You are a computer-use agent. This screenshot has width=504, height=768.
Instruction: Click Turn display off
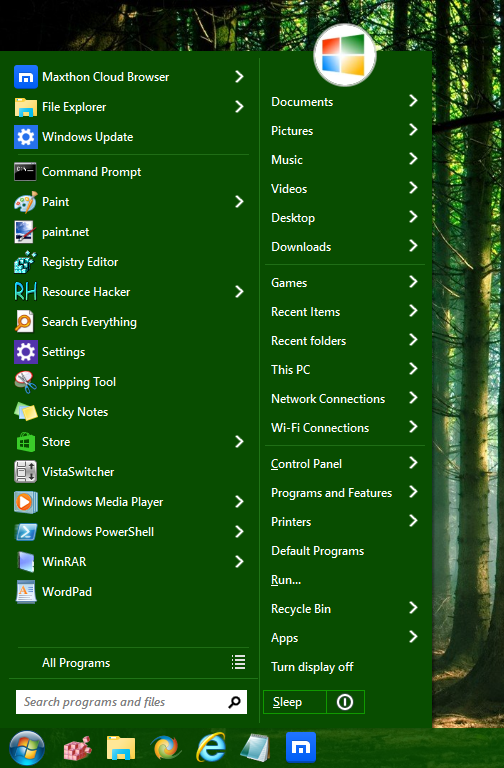point(345,667)
